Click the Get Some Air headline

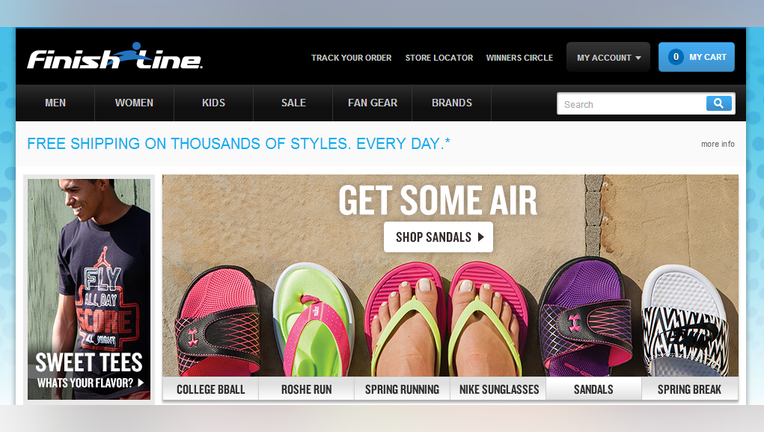(438, 200)
